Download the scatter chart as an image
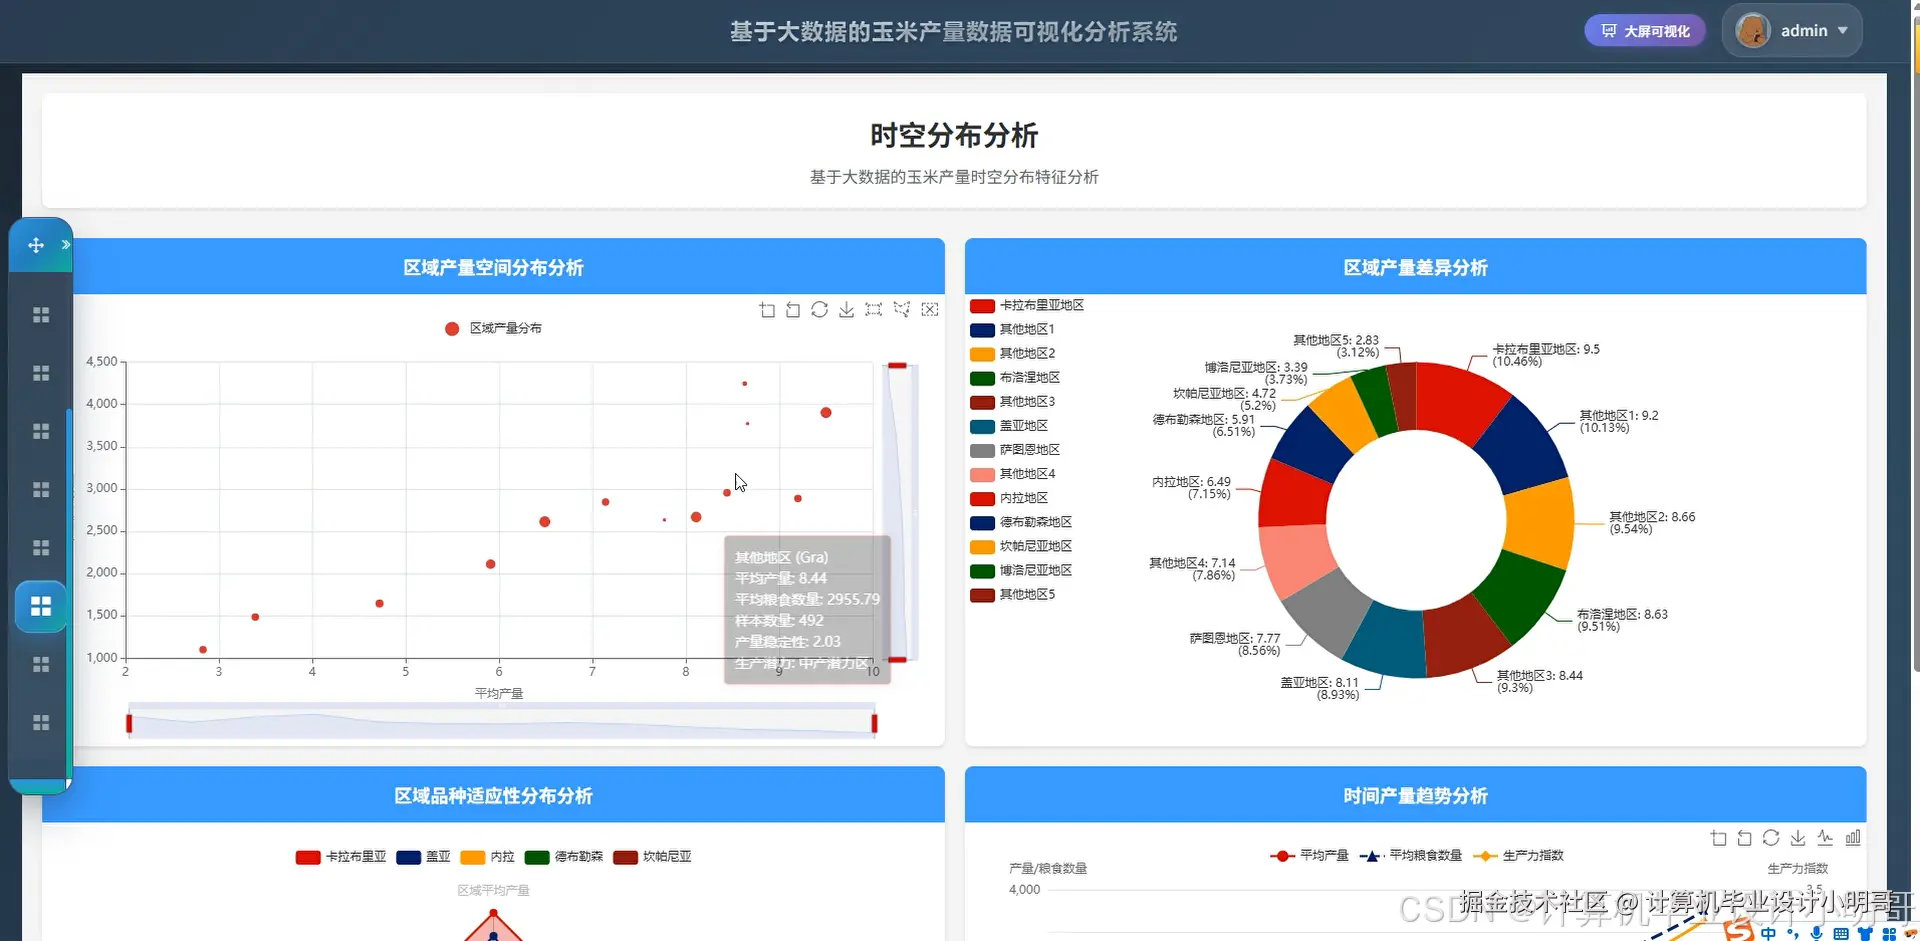This screenshot has height=941, width=1920. (846, 309)
